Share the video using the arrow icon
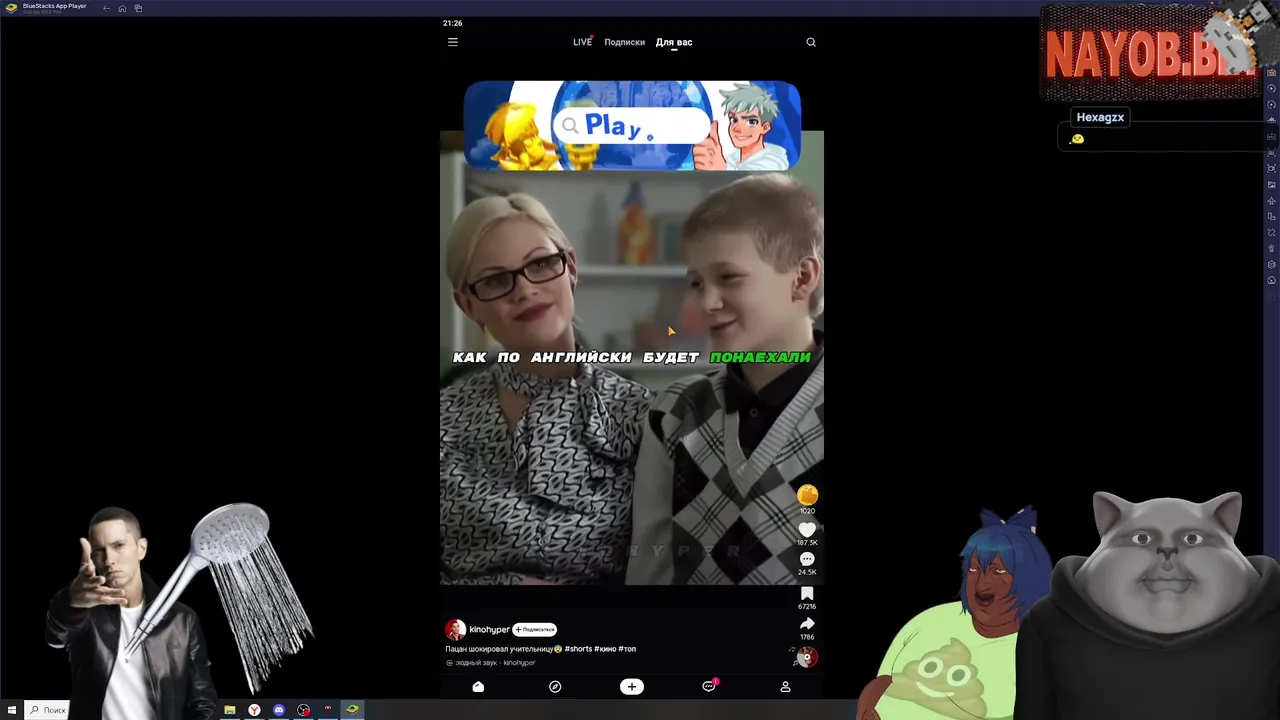This screenshot has height=720, width=1280. [x=807, y=624]
